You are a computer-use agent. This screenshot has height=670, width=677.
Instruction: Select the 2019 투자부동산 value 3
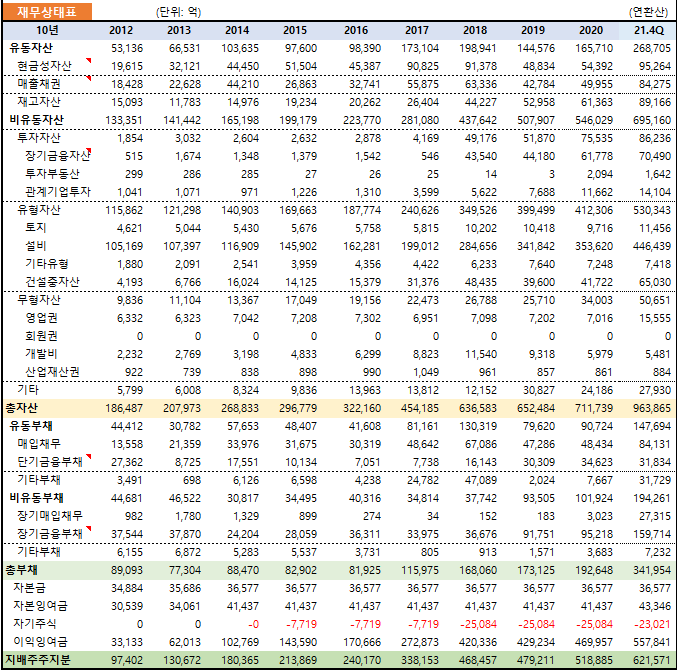pyautogui.click(x=552, y=174)
